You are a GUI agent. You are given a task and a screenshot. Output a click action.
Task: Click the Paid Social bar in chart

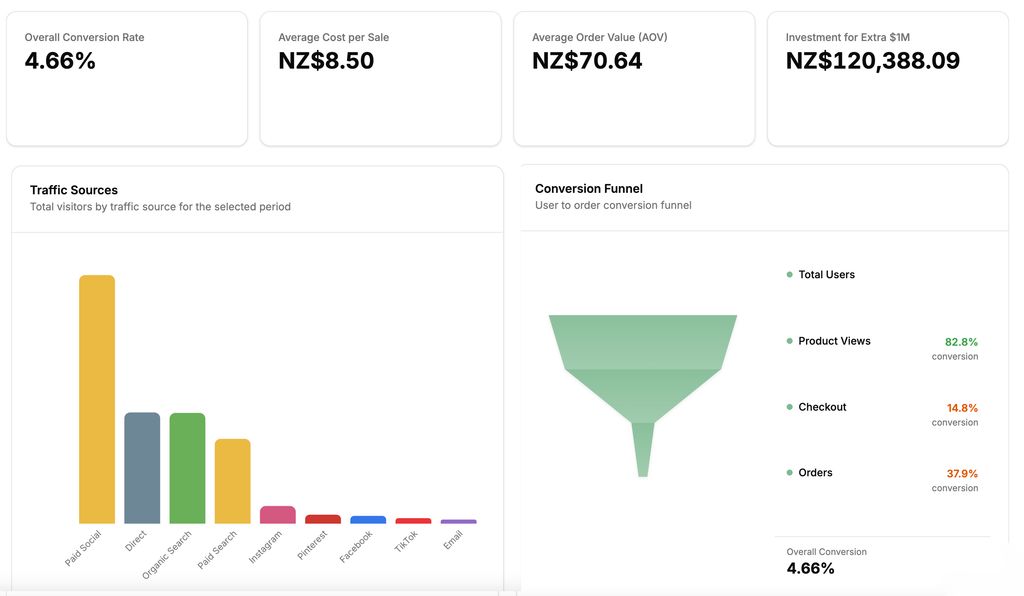[x=97, y=399]
